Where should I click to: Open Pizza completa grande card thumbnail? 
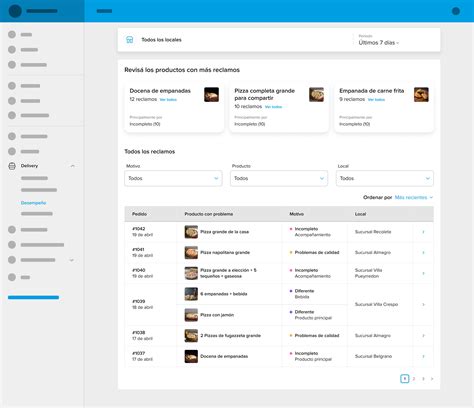click(316, 95)
